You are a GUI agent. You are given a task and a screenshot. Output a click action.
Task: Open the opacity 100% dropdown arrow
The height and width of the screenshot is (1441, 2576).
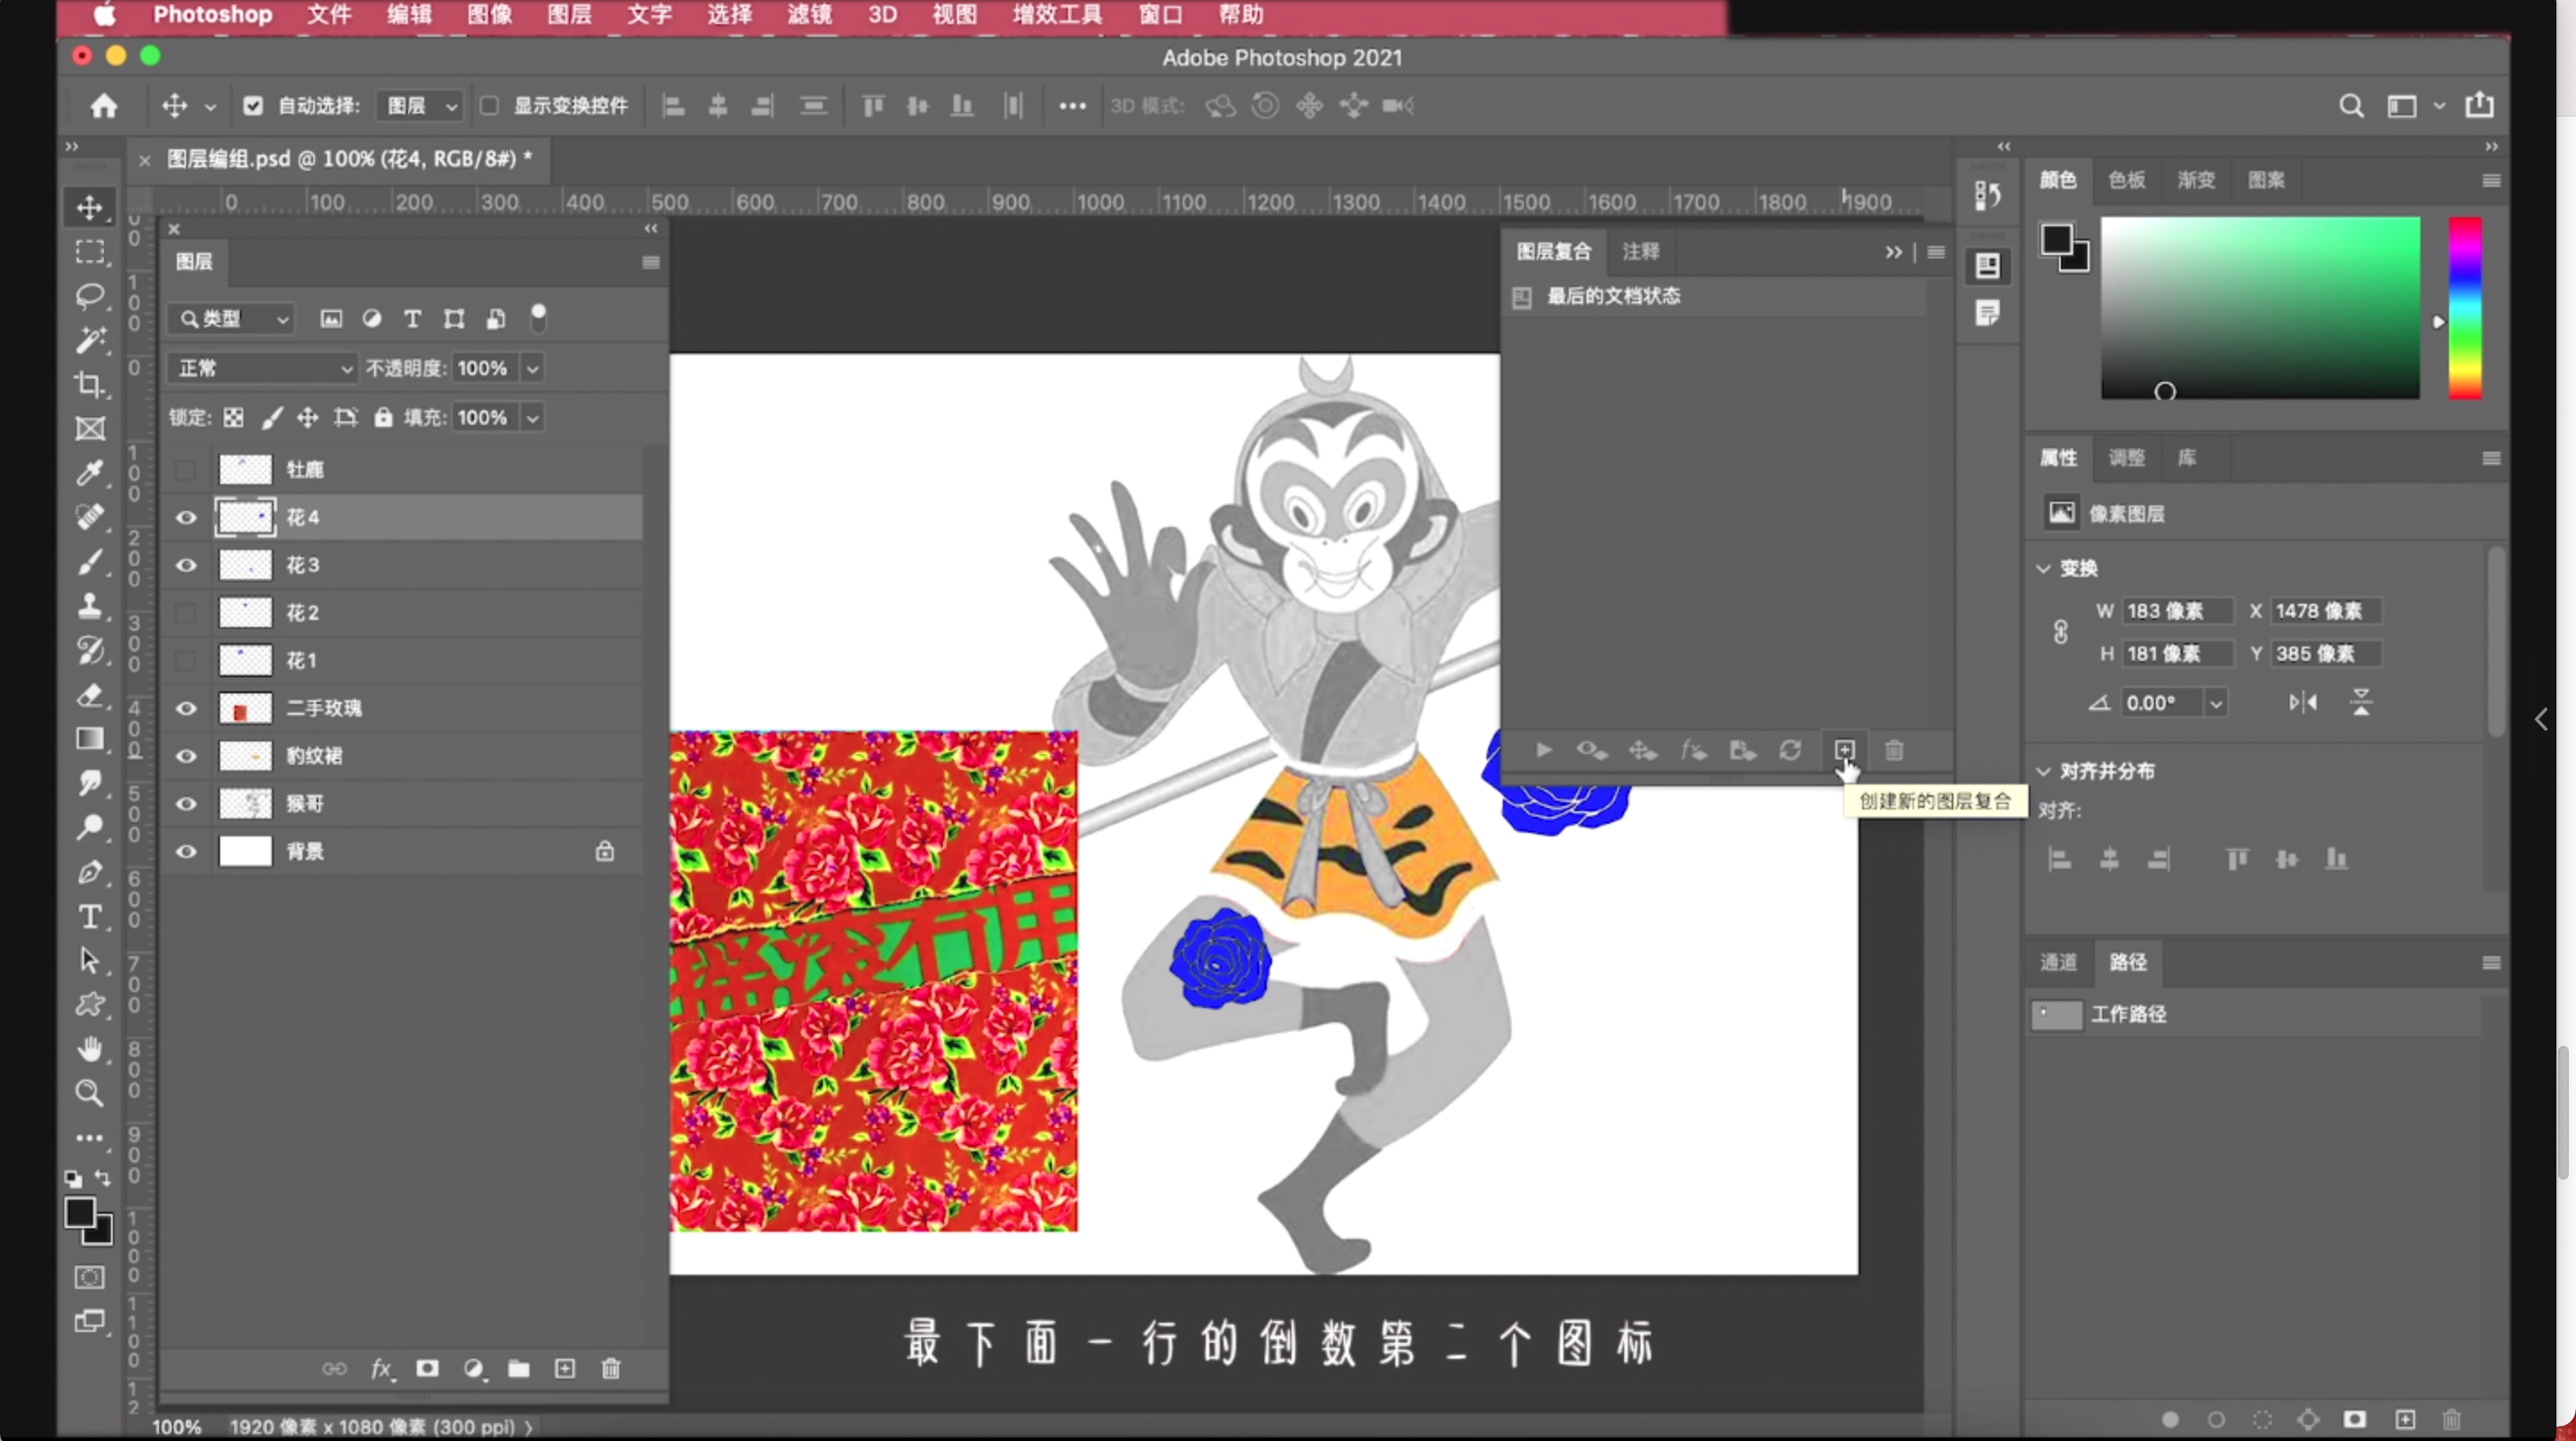[x=533, y=368]
